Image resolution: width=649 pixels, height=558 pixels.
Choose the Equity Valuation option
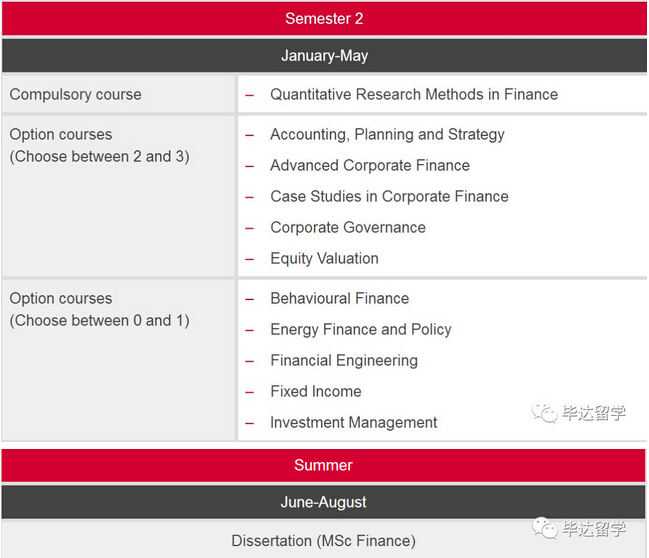tap(324, 258)
